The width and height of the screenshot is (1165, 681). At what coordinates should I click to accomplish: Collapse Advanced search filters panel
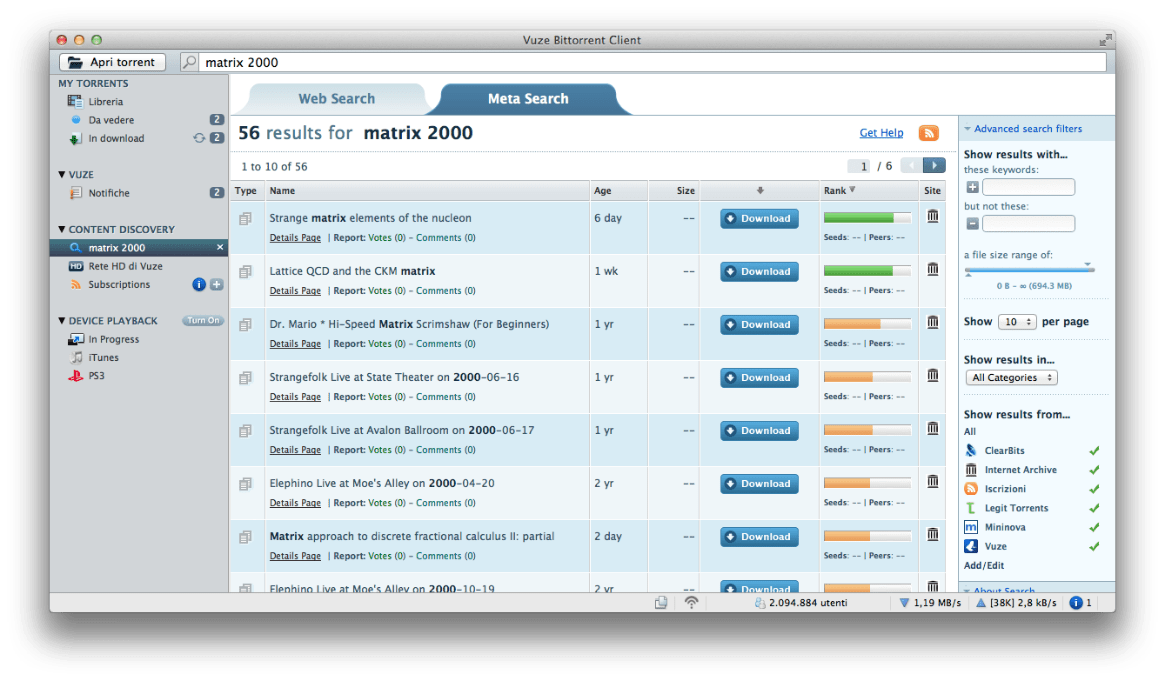[x=967, y=129]
